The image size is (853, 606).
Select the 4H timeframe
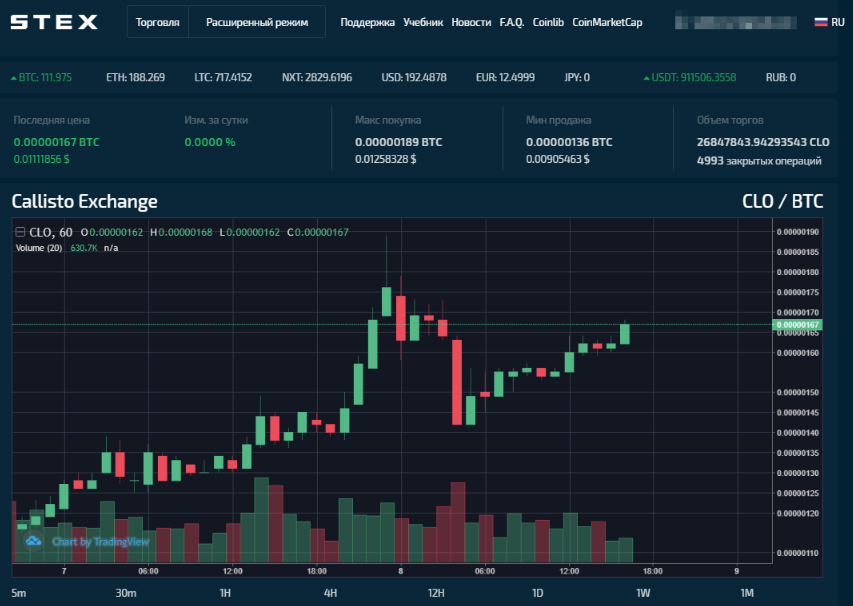tap(330, 593)
